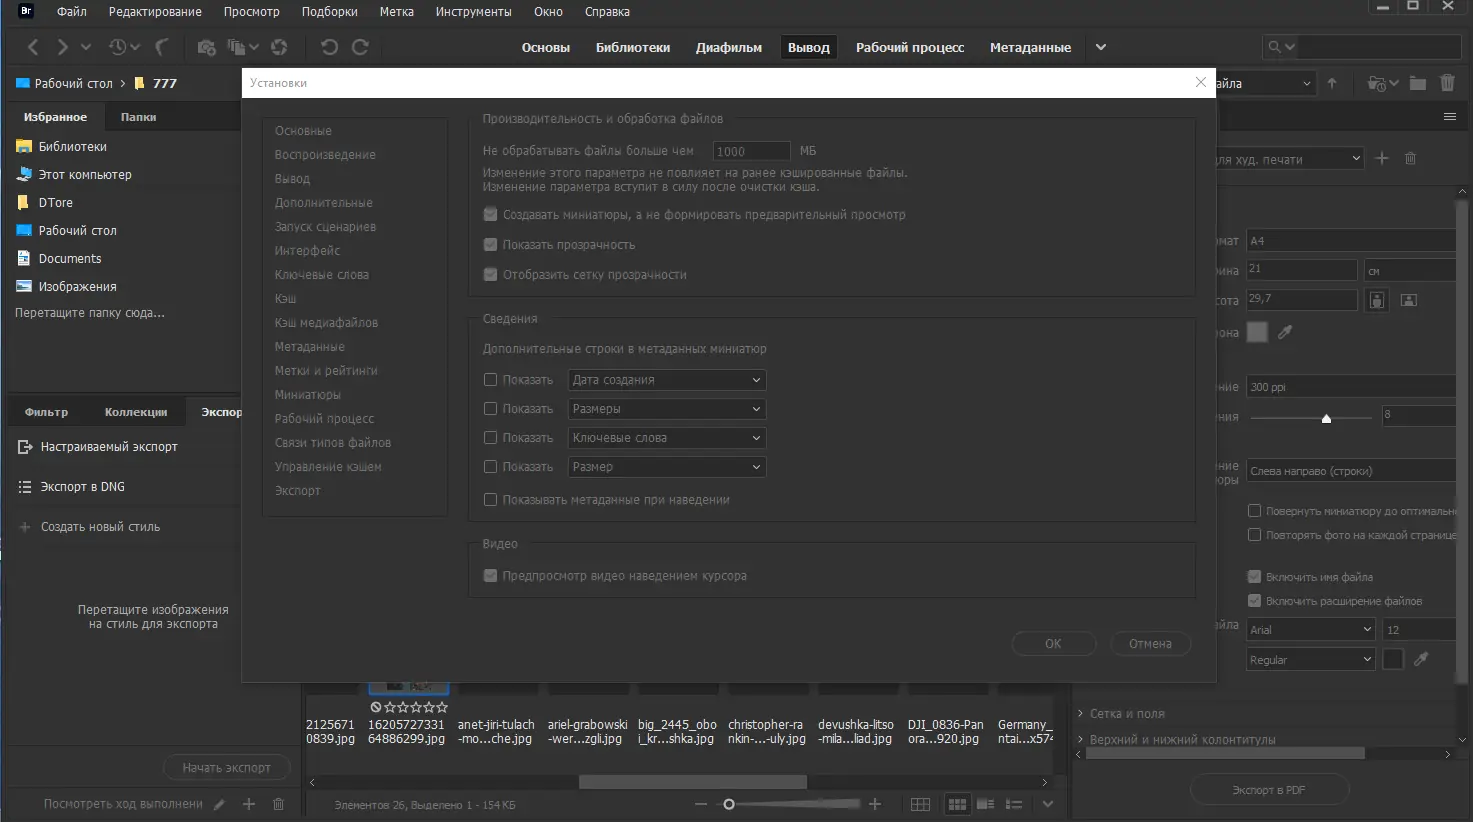Open the Arial font dropdown

tap(1312, 629)
